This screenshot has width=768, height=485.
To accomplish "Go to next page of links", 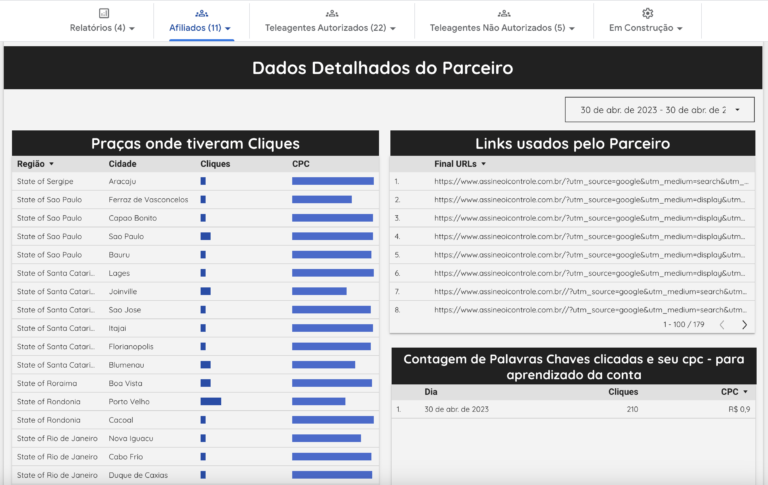I will point(744,325).
